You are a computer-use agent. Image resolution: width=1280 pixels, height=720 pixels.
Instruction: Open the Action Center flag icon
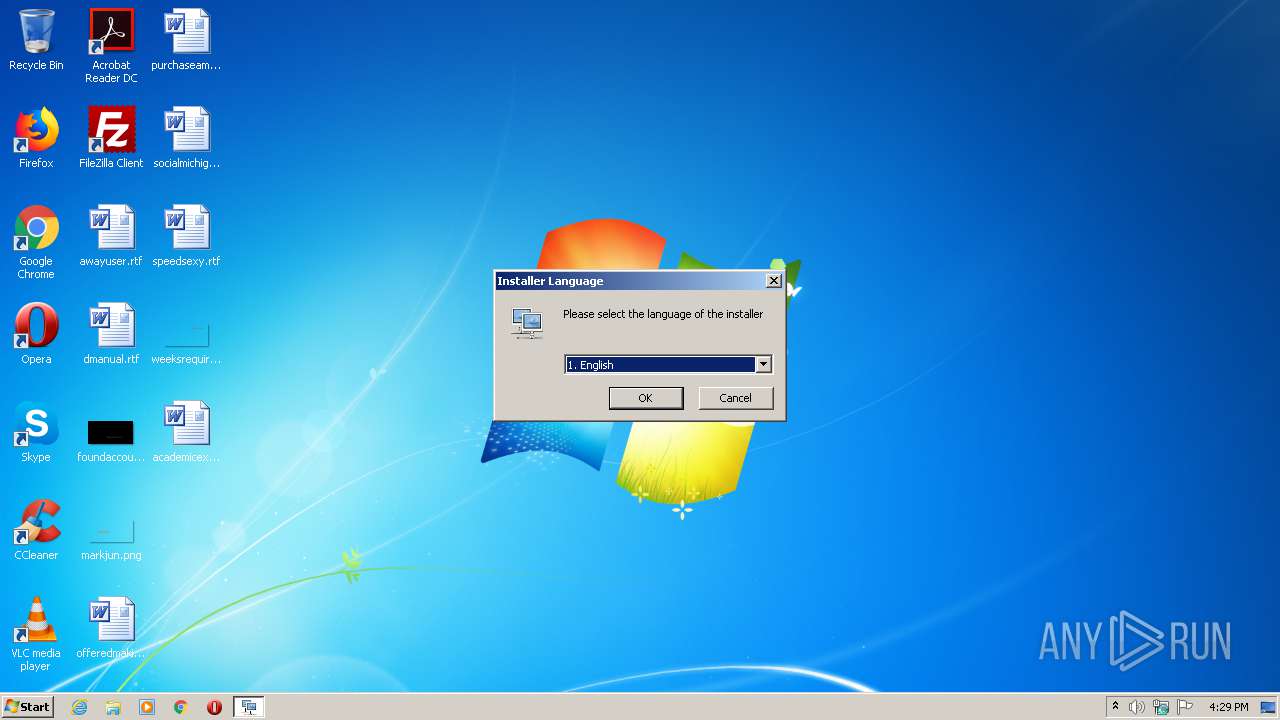[1185, 707]
